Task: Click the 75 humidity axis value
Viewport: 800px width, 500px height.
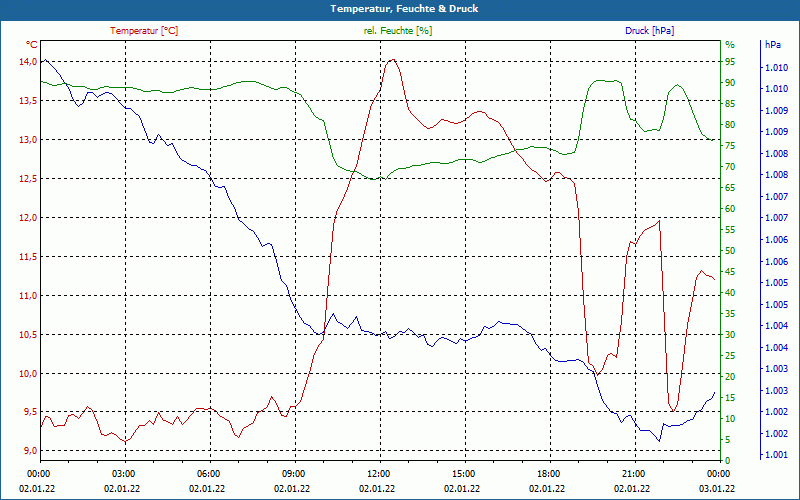Action: (730, 146)
